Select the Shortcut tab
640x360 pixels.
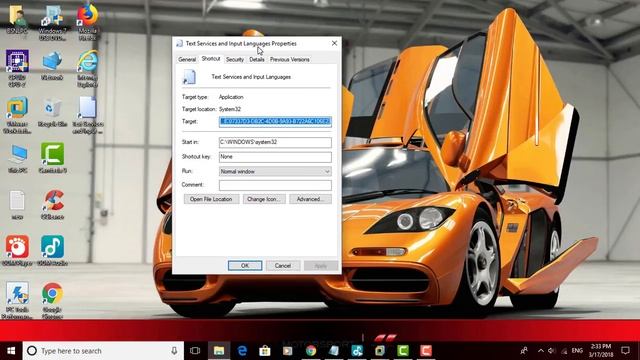[x=211, y=59]
